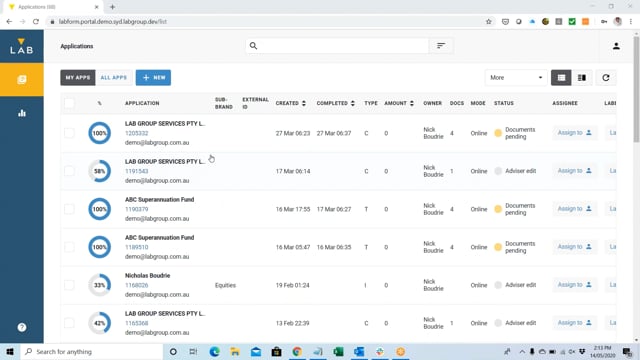Select the MY APPS tab
Viewport: 640px width, 360px height.
pyautogui.click(x=78, y=78)
